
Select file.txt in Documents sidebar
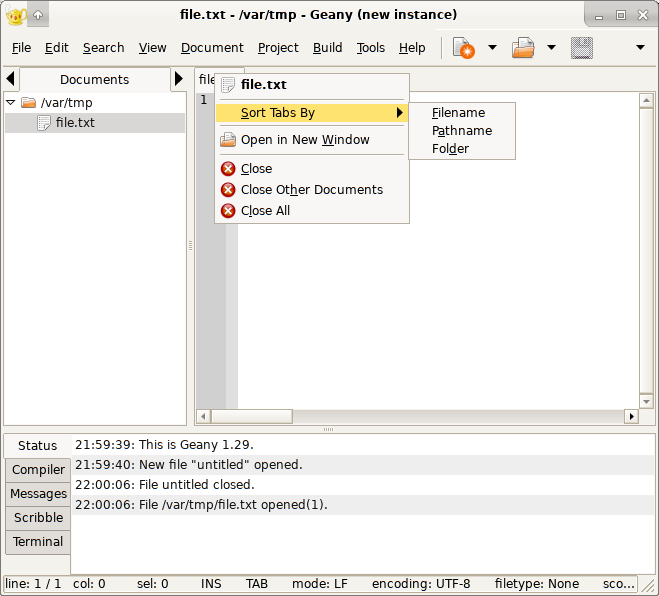point(75,123)
